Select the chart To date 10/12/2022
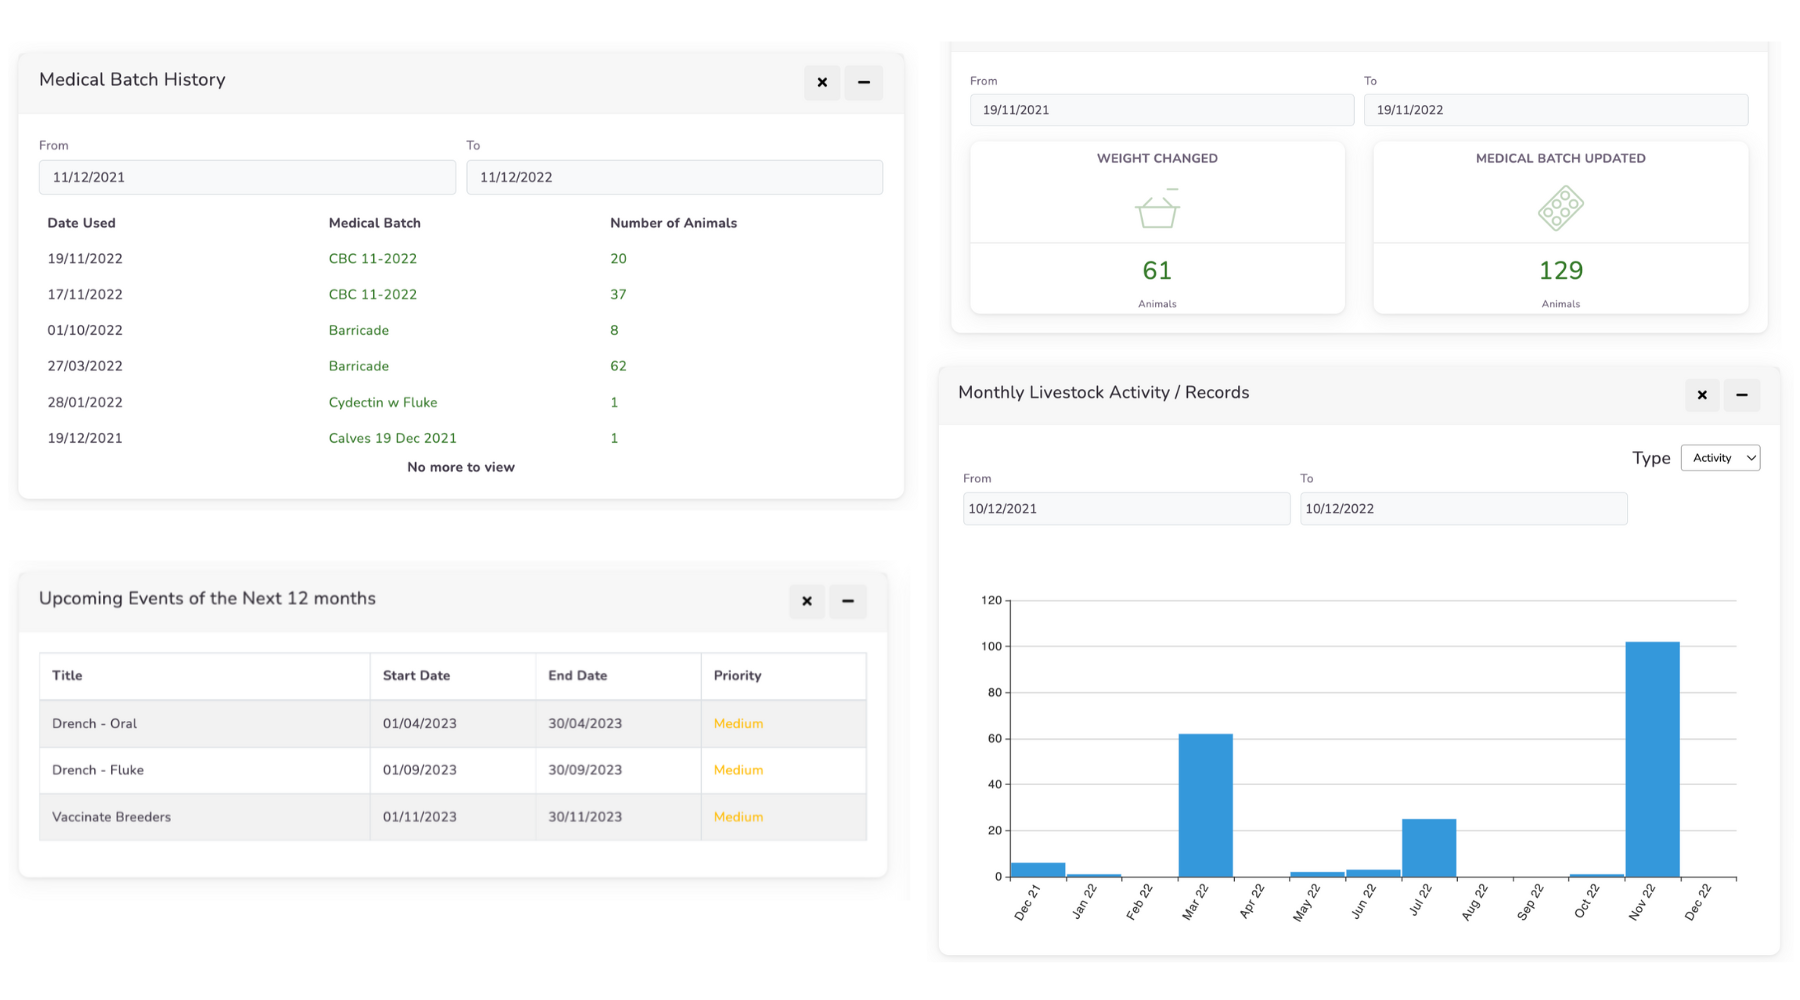Viewport: 1800px width, 1000px height. (1463, 508)
